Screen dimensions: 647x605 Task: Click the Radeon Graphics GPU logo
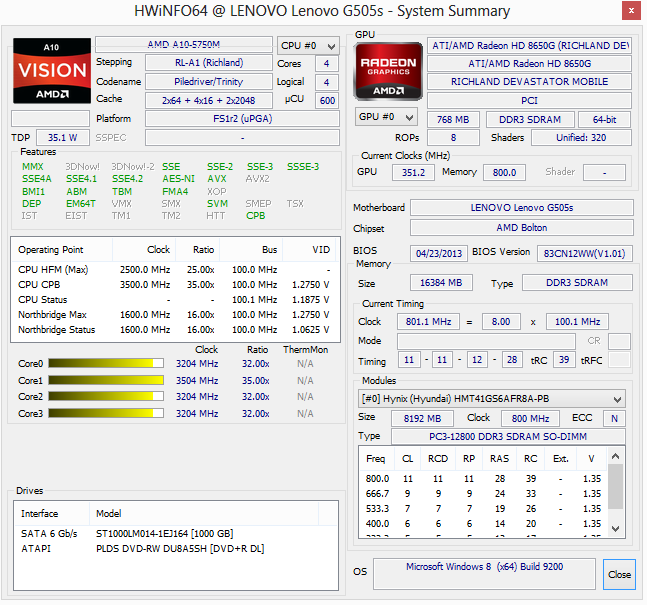(x=388, y=71)
